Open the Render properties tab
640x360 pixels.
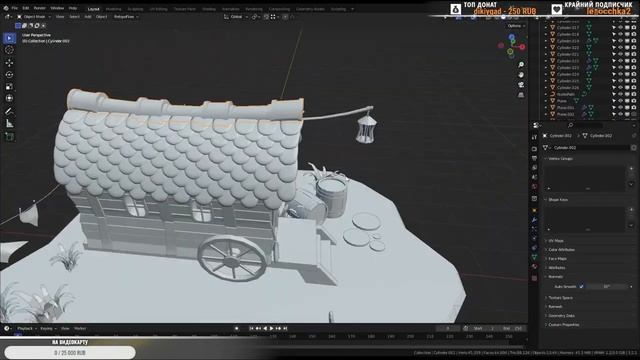(534, 149)
